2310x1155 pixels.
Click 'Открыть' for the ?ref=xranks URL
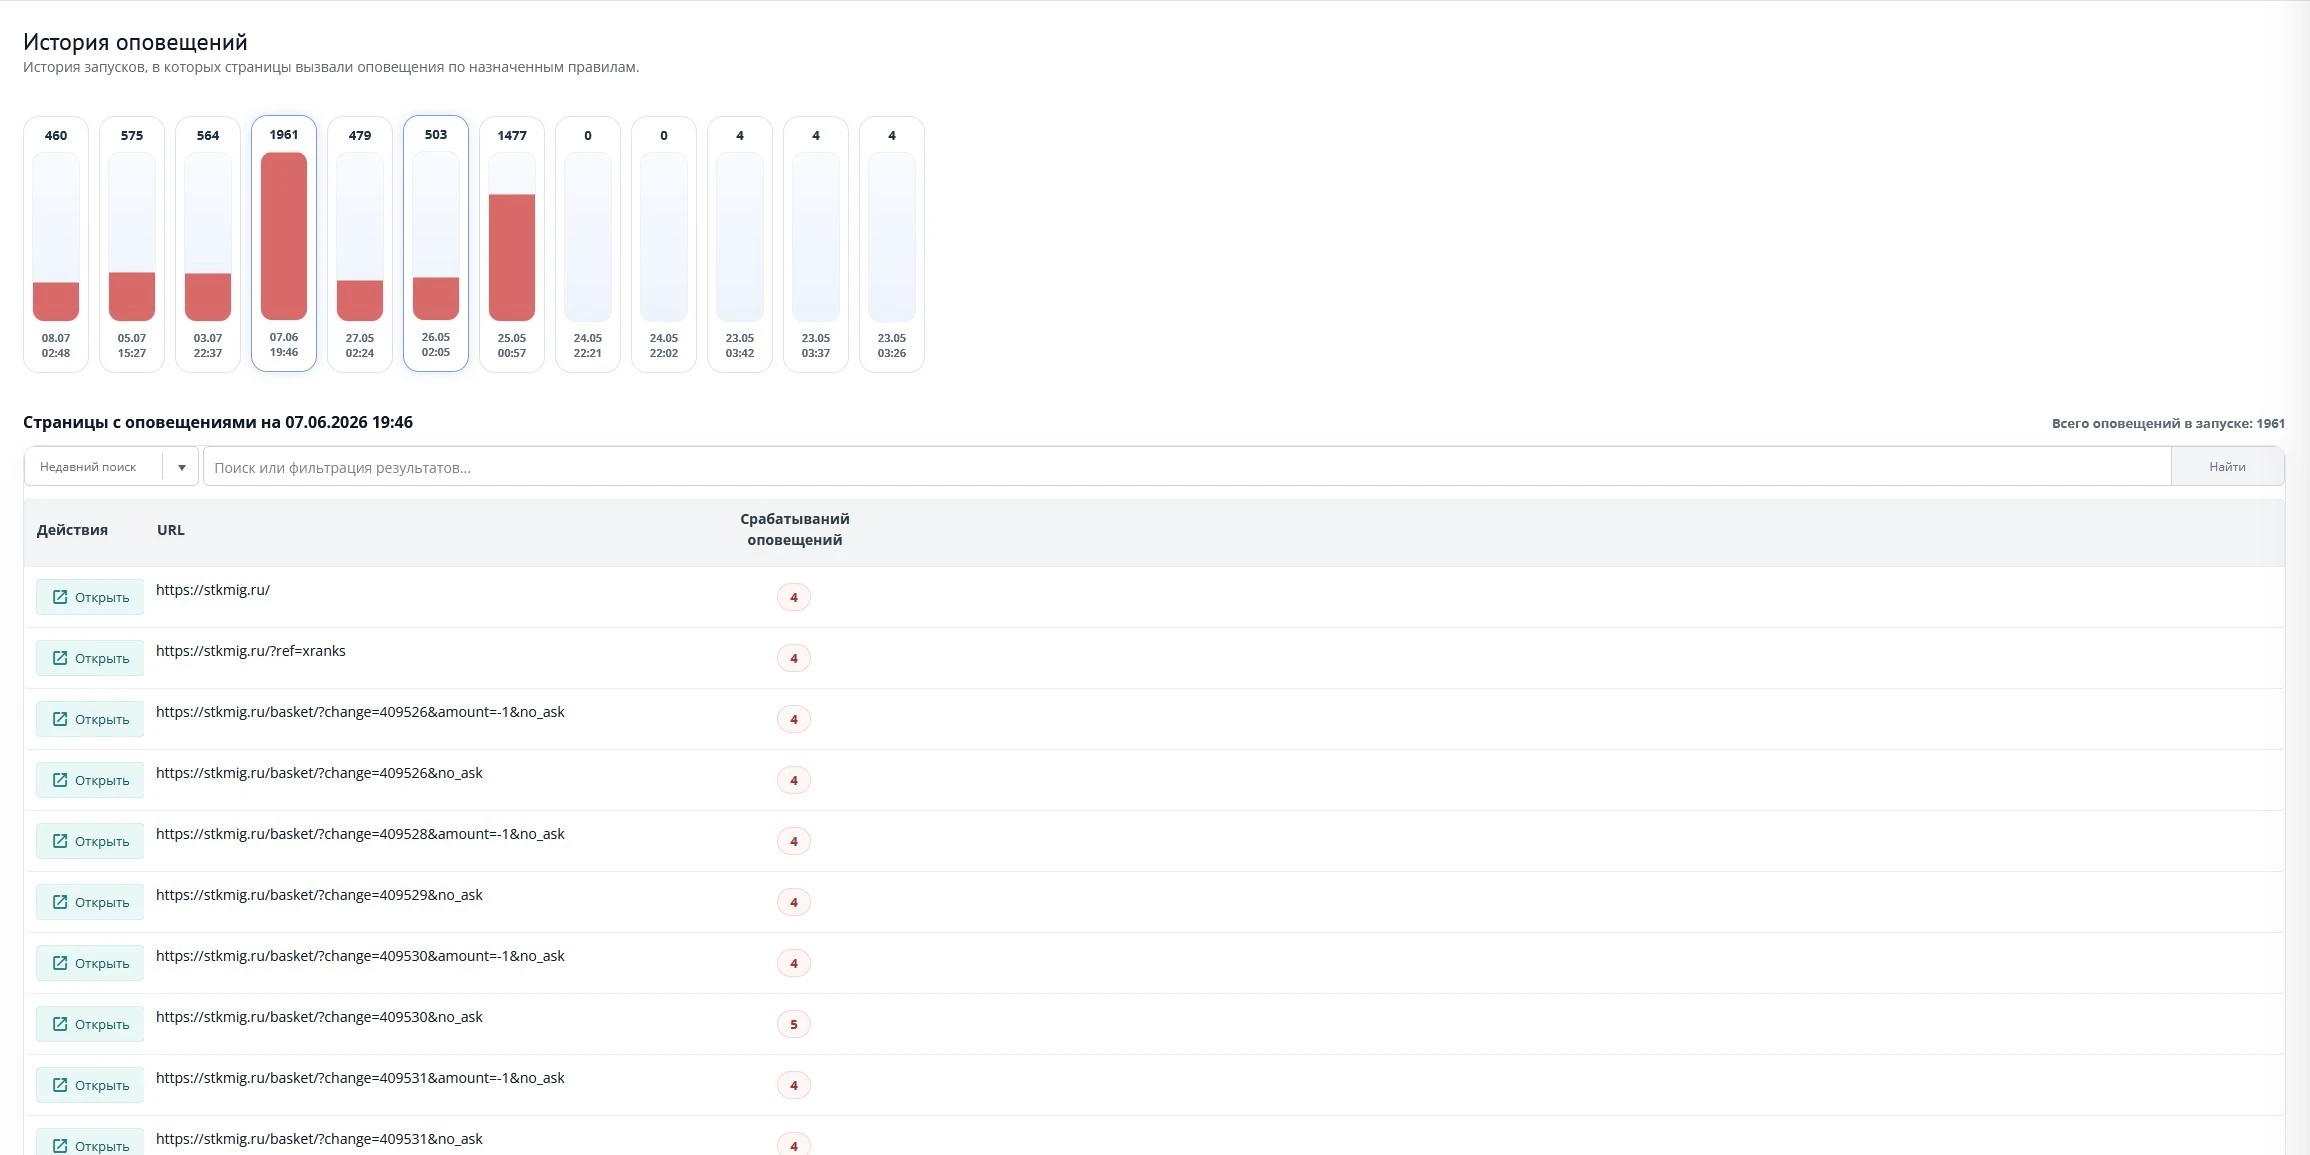pos(90,658)
